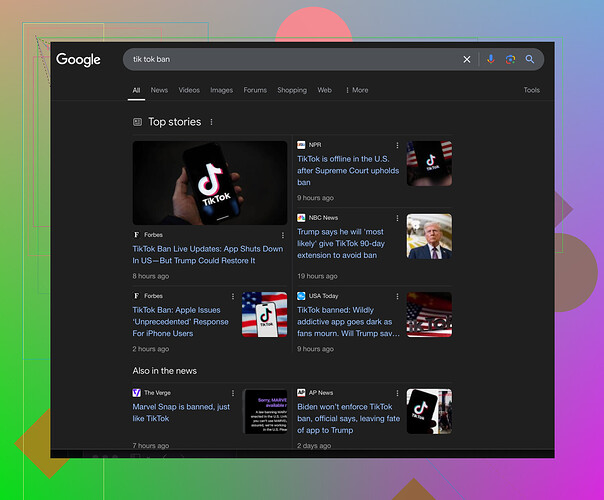Click Marvel Snap notice thumbnail
The image size is (604, 500).
tap(266, 411)
